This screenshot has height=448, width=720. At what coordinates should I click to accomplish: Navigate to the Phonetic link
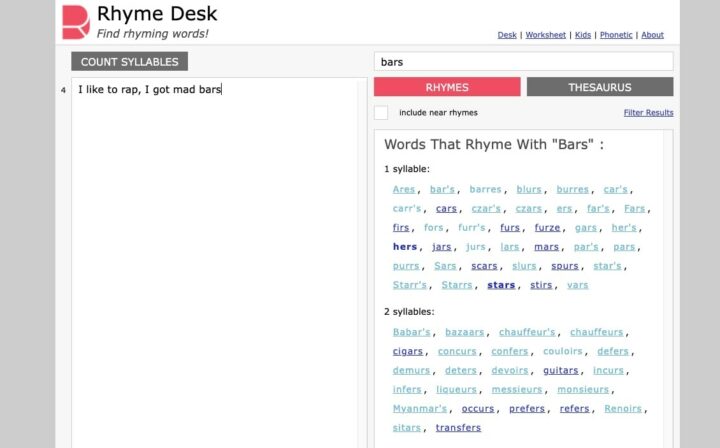pos(616,35)
